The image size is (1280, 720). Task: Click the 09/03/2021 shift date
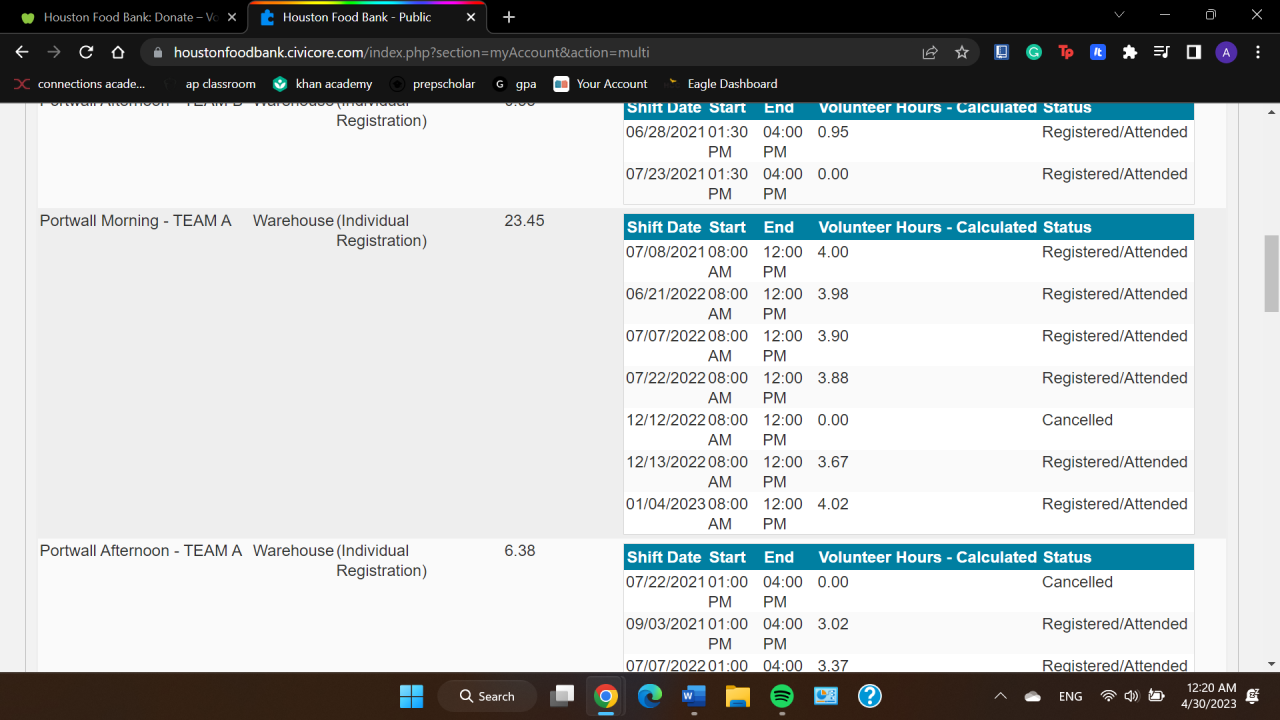point(666,624)
